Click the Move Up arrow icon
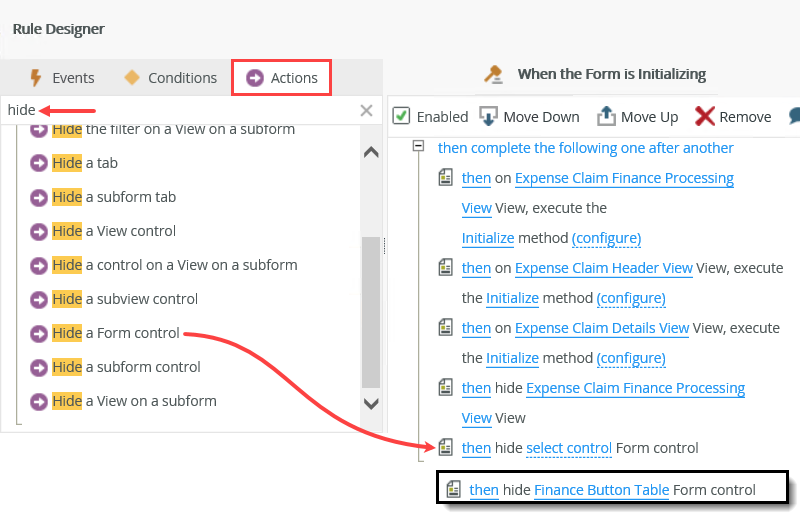This screenshot has width=800, height=521. (606, 116)
